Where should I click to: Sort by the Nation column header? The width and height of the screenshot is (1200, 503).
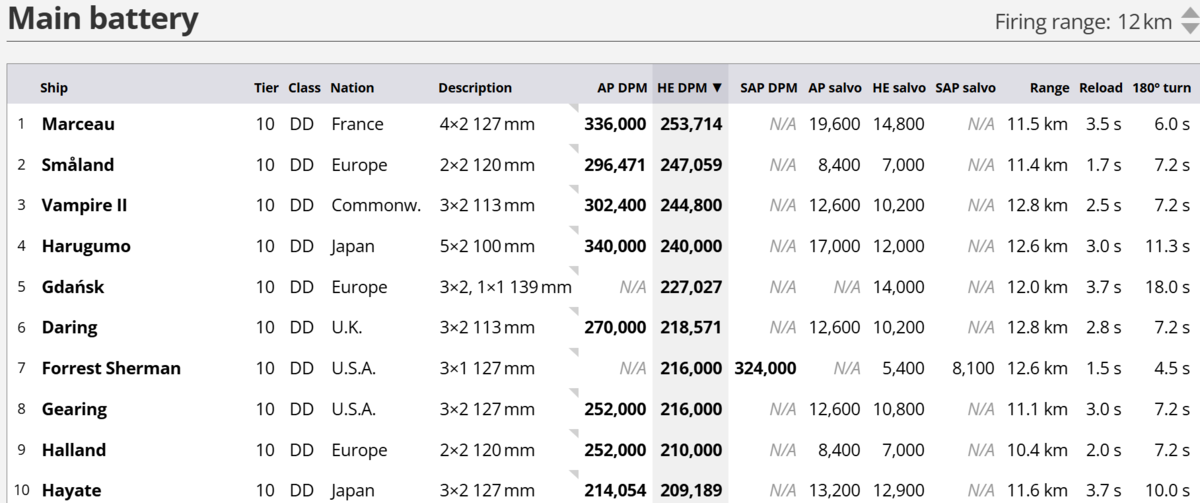(x=352, y=88)
